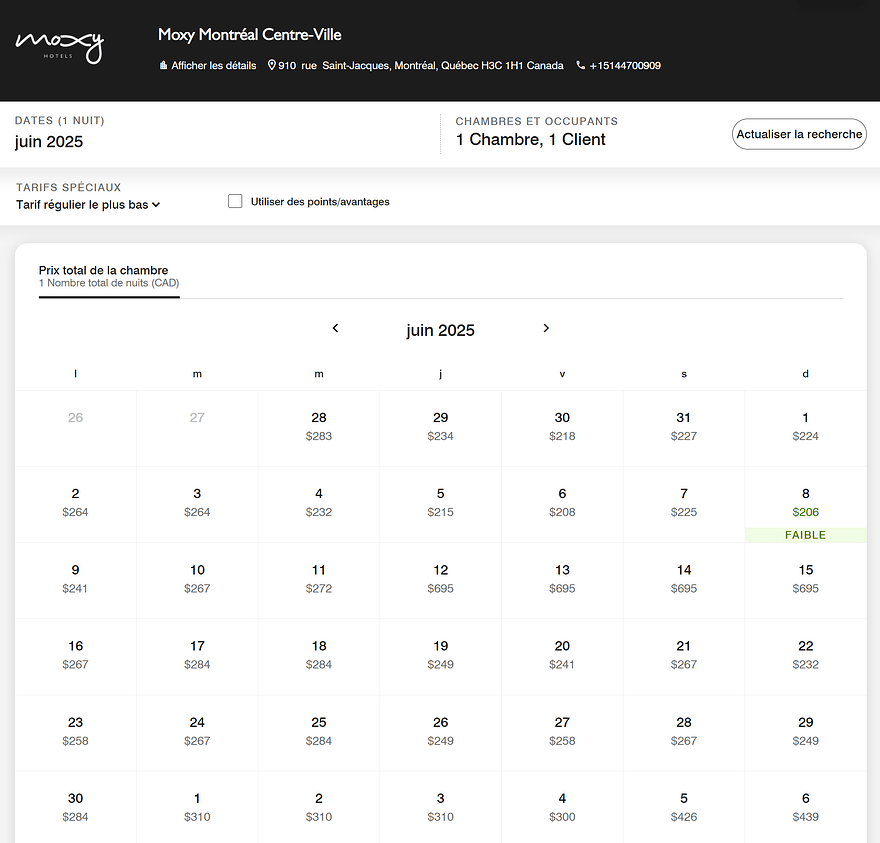
Task: Pick June 28 priced at $267
Action: 684,733
